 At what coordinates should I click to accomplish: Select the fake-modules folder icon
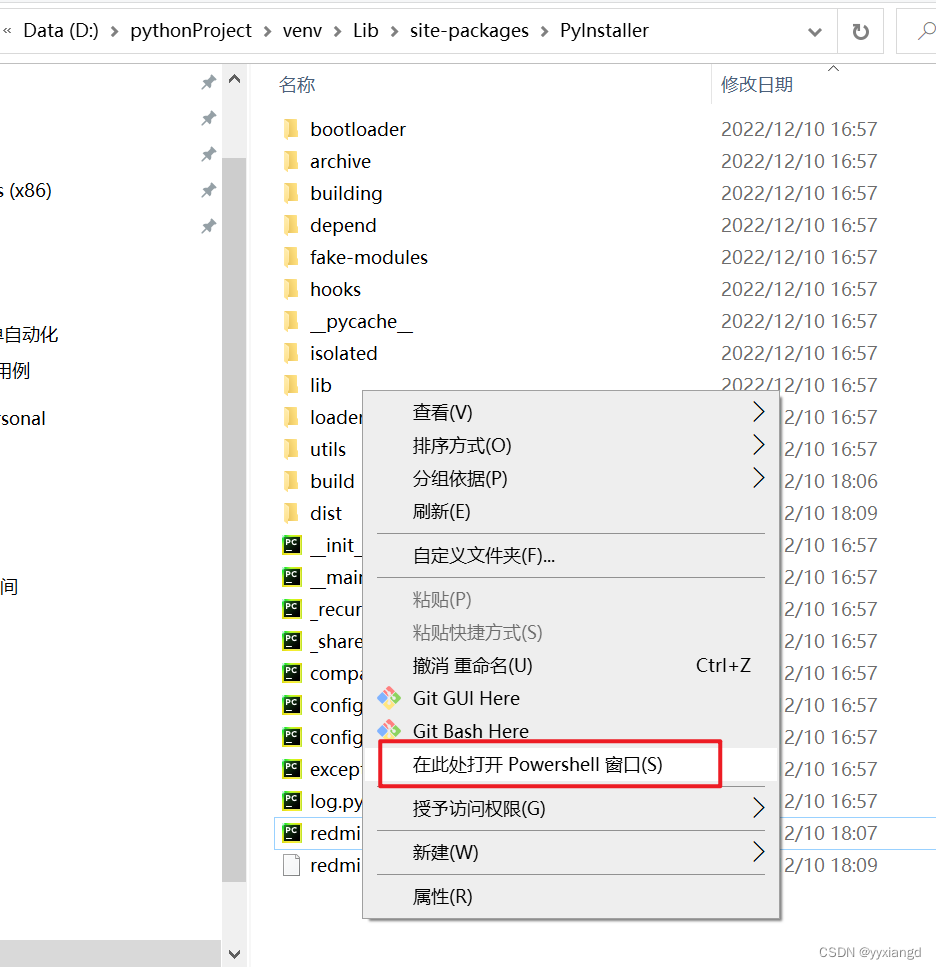(291, 257)
